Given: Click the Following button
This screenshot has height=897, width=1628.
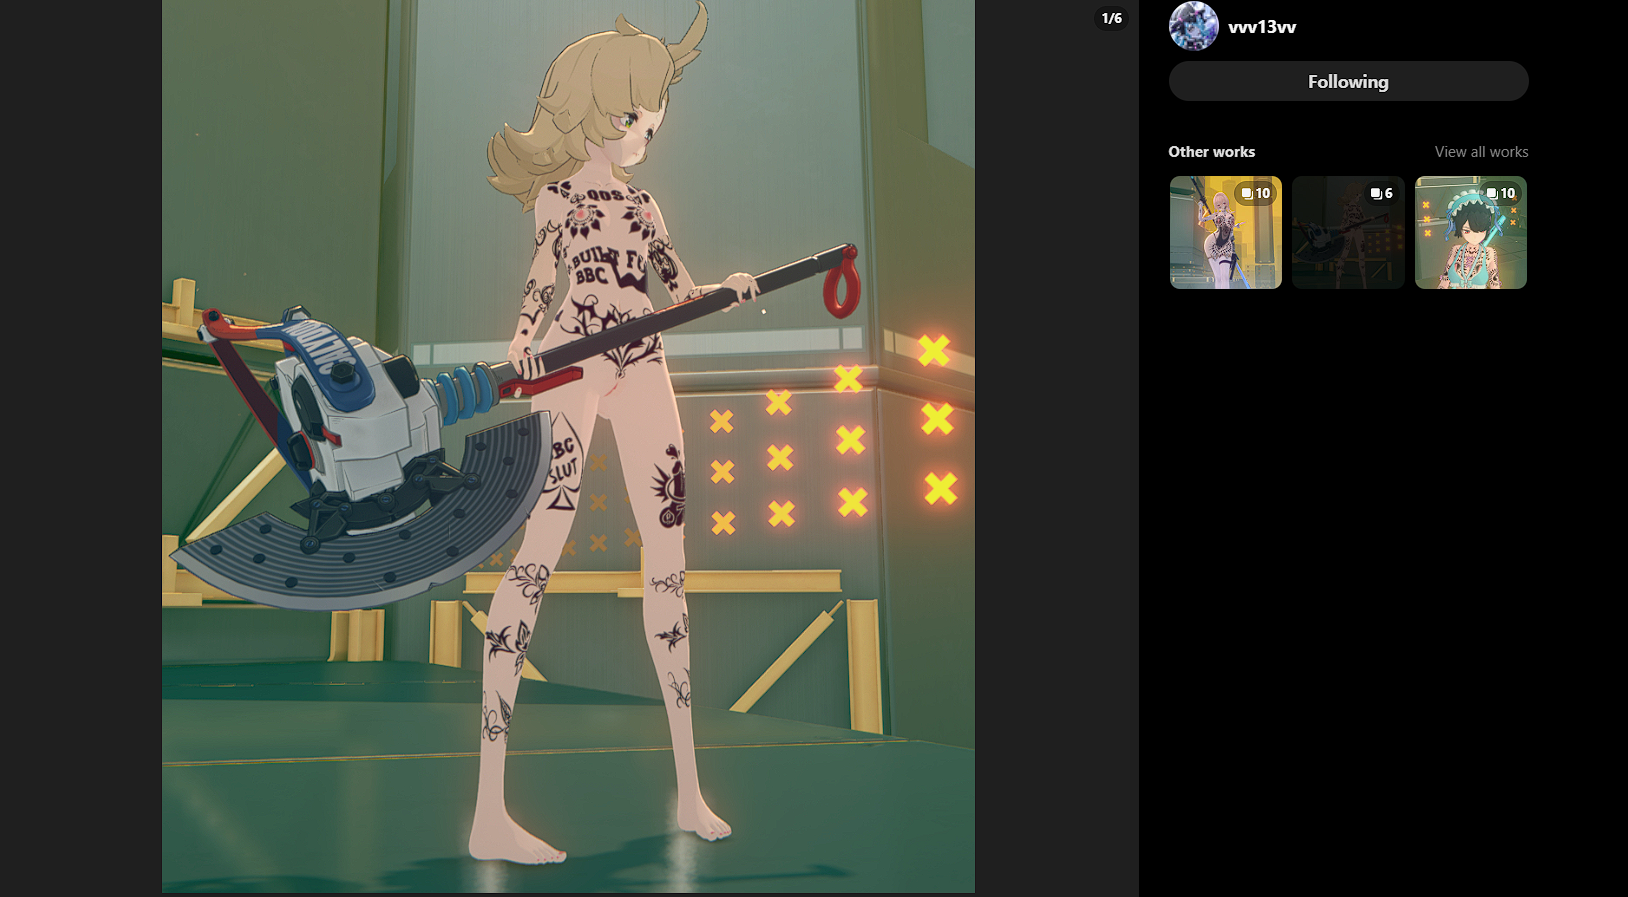Looking at the screenshot, I should [1348, 81].
